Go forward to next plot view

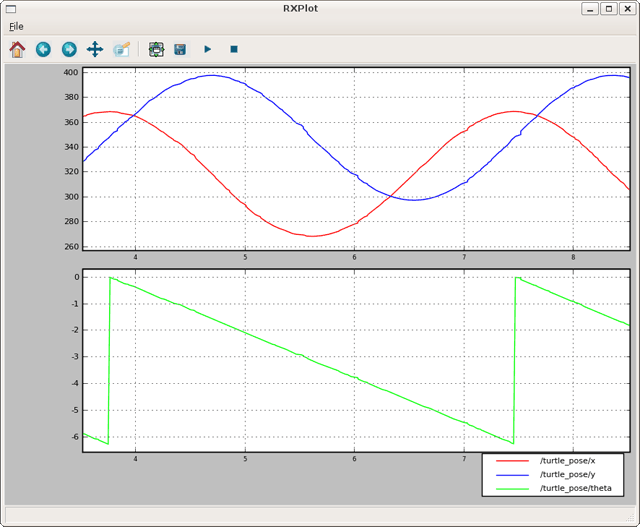click(69, 49)
